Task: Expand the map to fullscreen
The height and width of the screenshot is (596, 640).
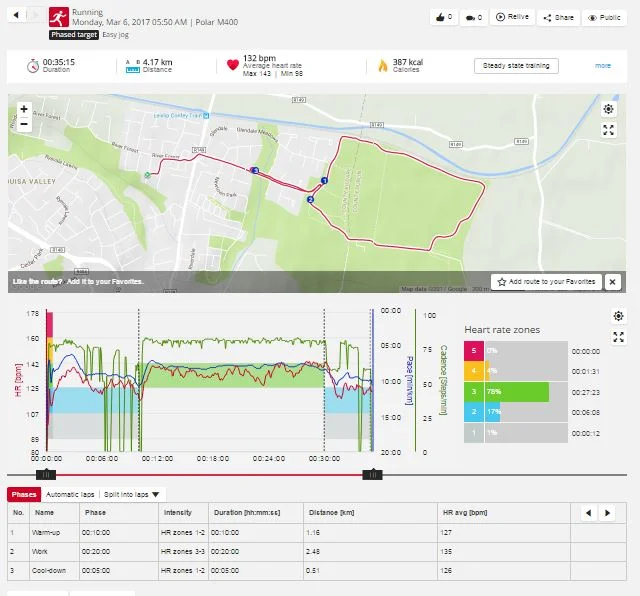Action: click(609, 130)
